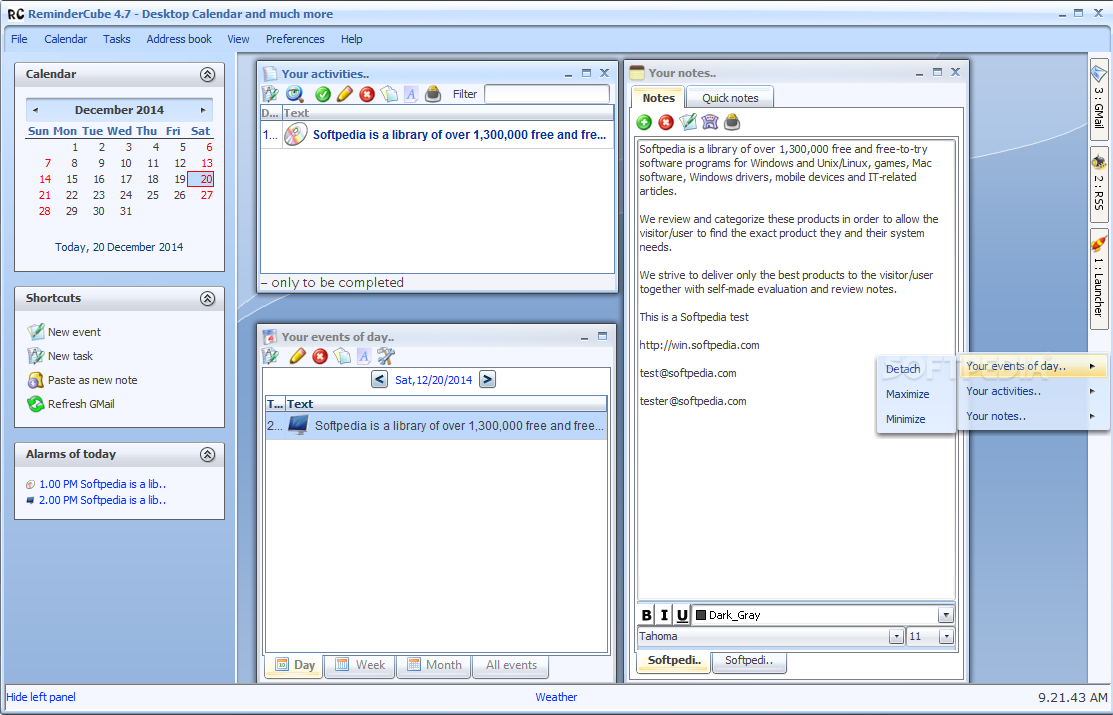Open the Address book menu

pos(179,39)
